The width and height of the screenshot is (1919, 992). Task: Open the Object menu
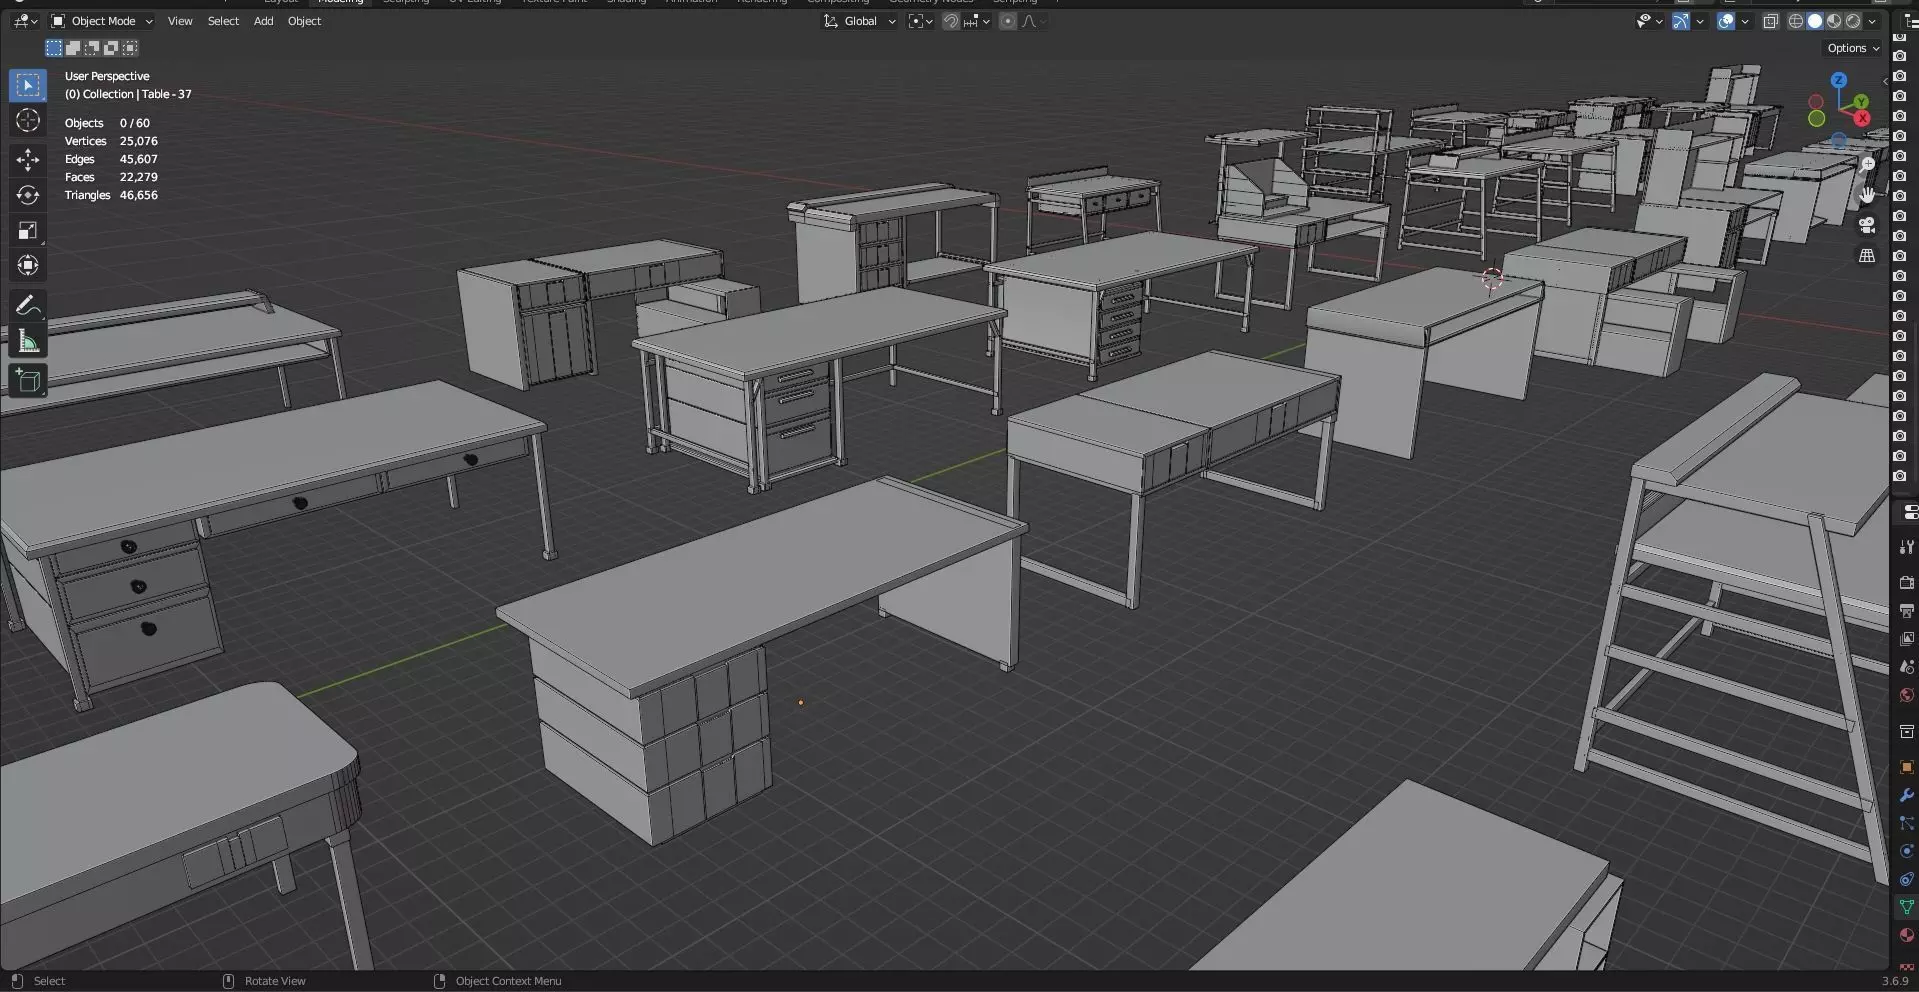tap(304, 21)
